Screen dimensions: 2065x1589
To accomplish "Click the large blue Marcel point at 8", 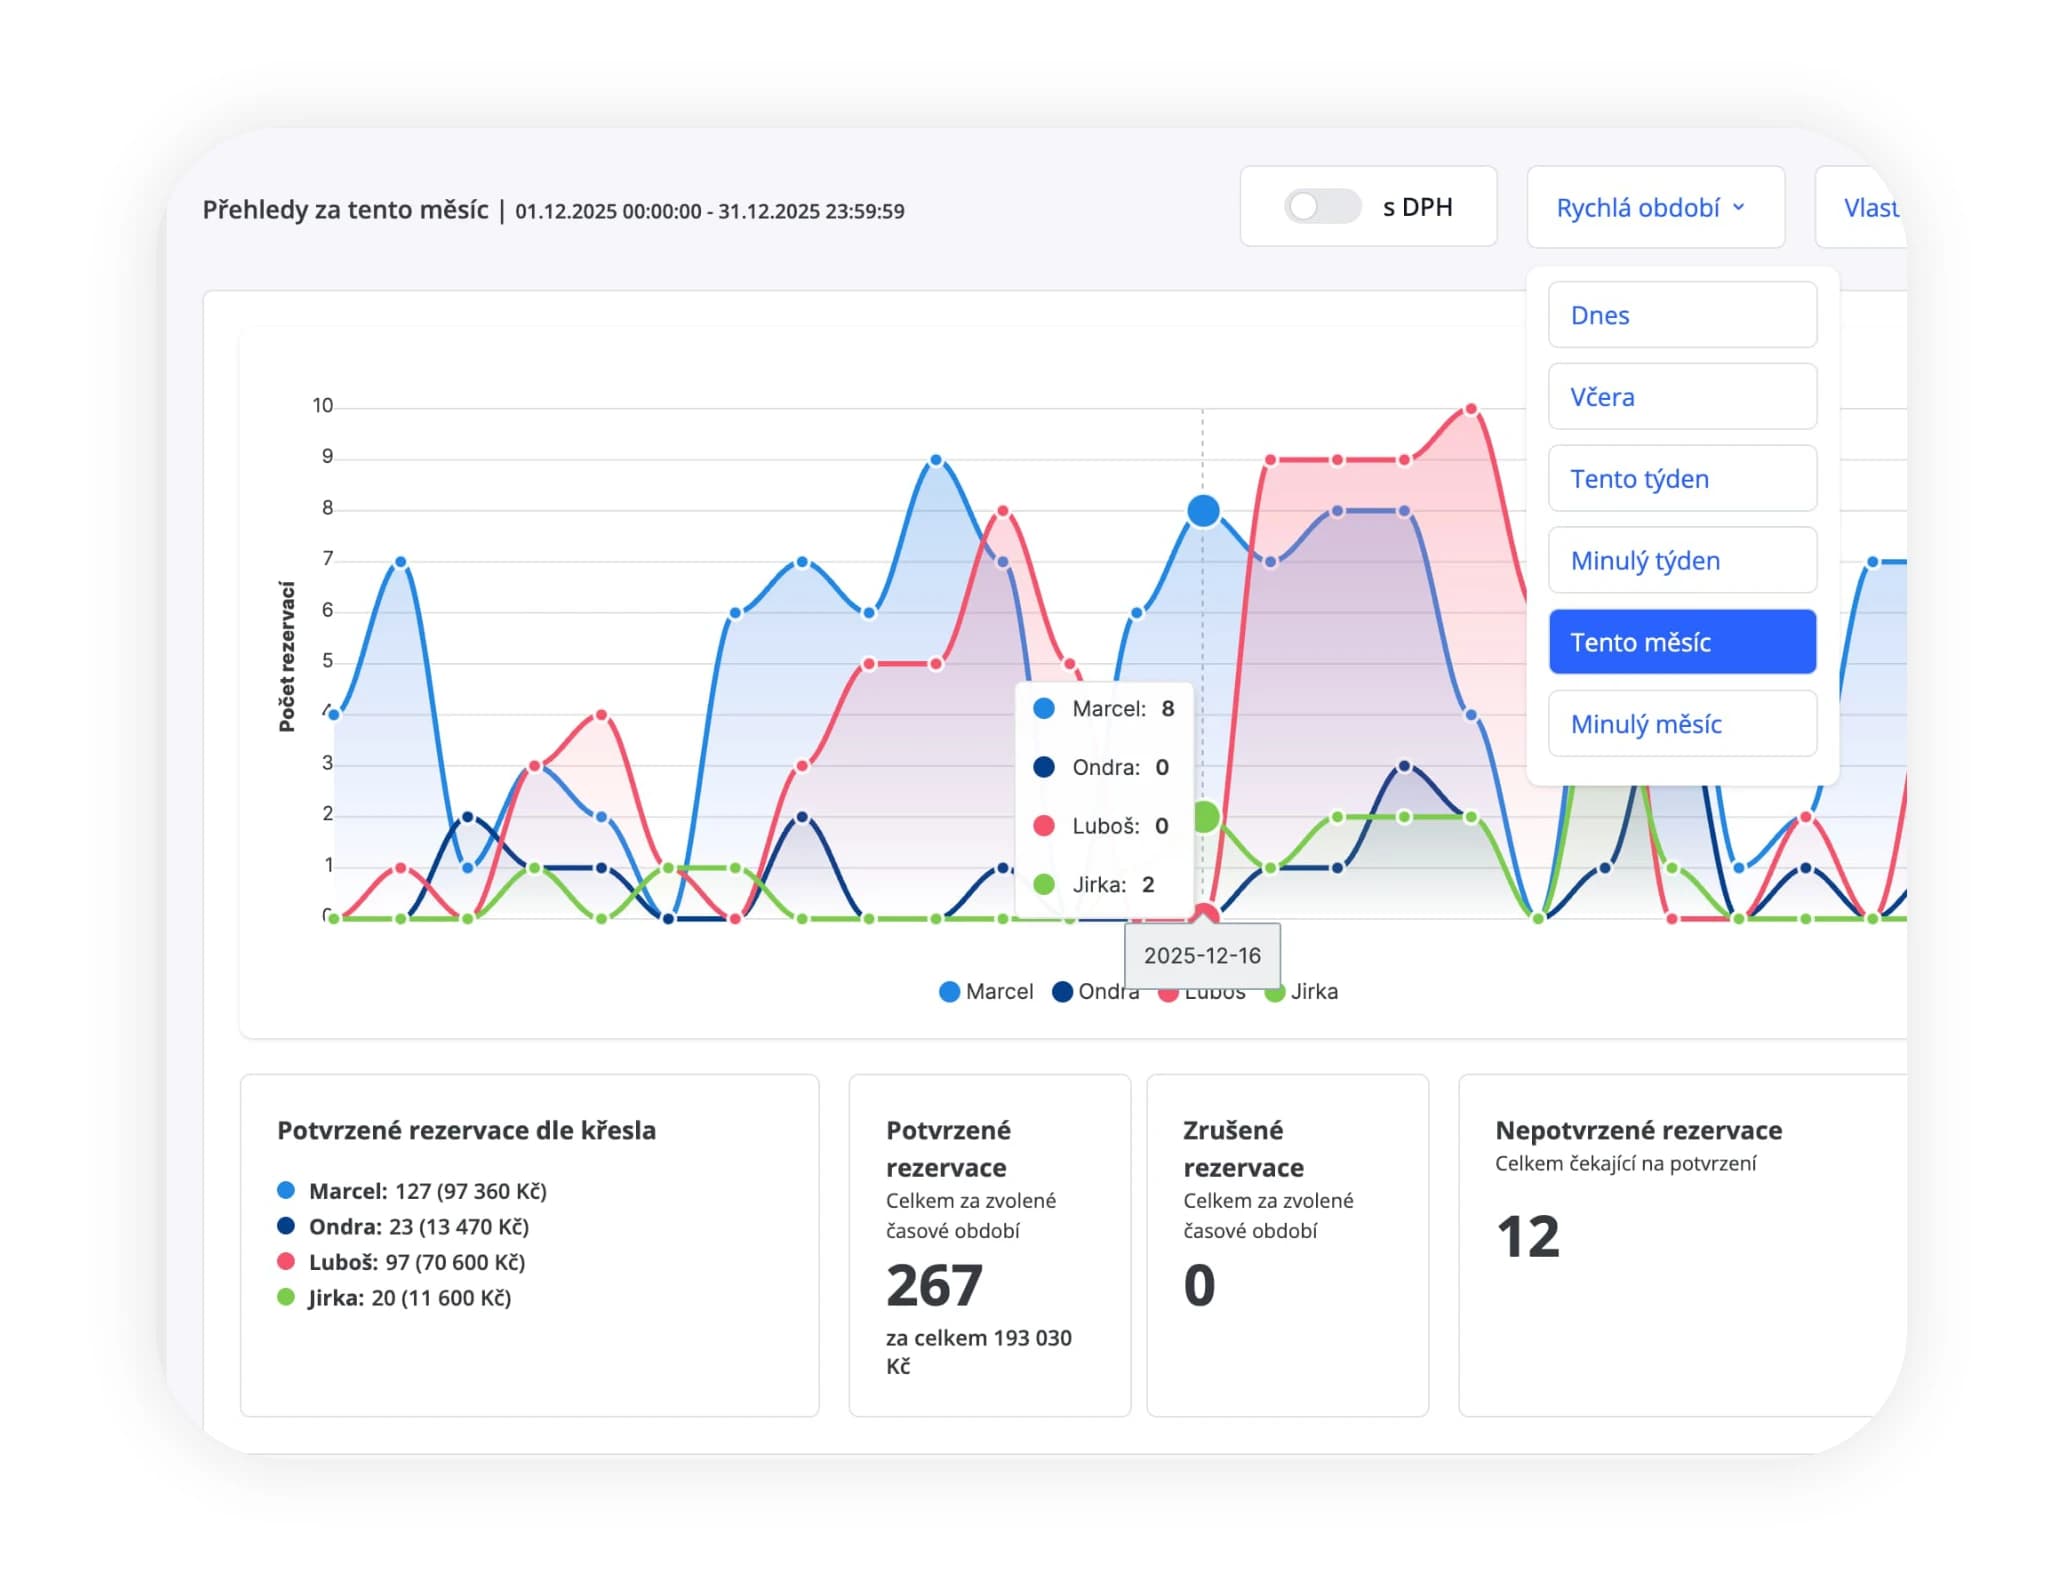I will tap(1203, 511).
